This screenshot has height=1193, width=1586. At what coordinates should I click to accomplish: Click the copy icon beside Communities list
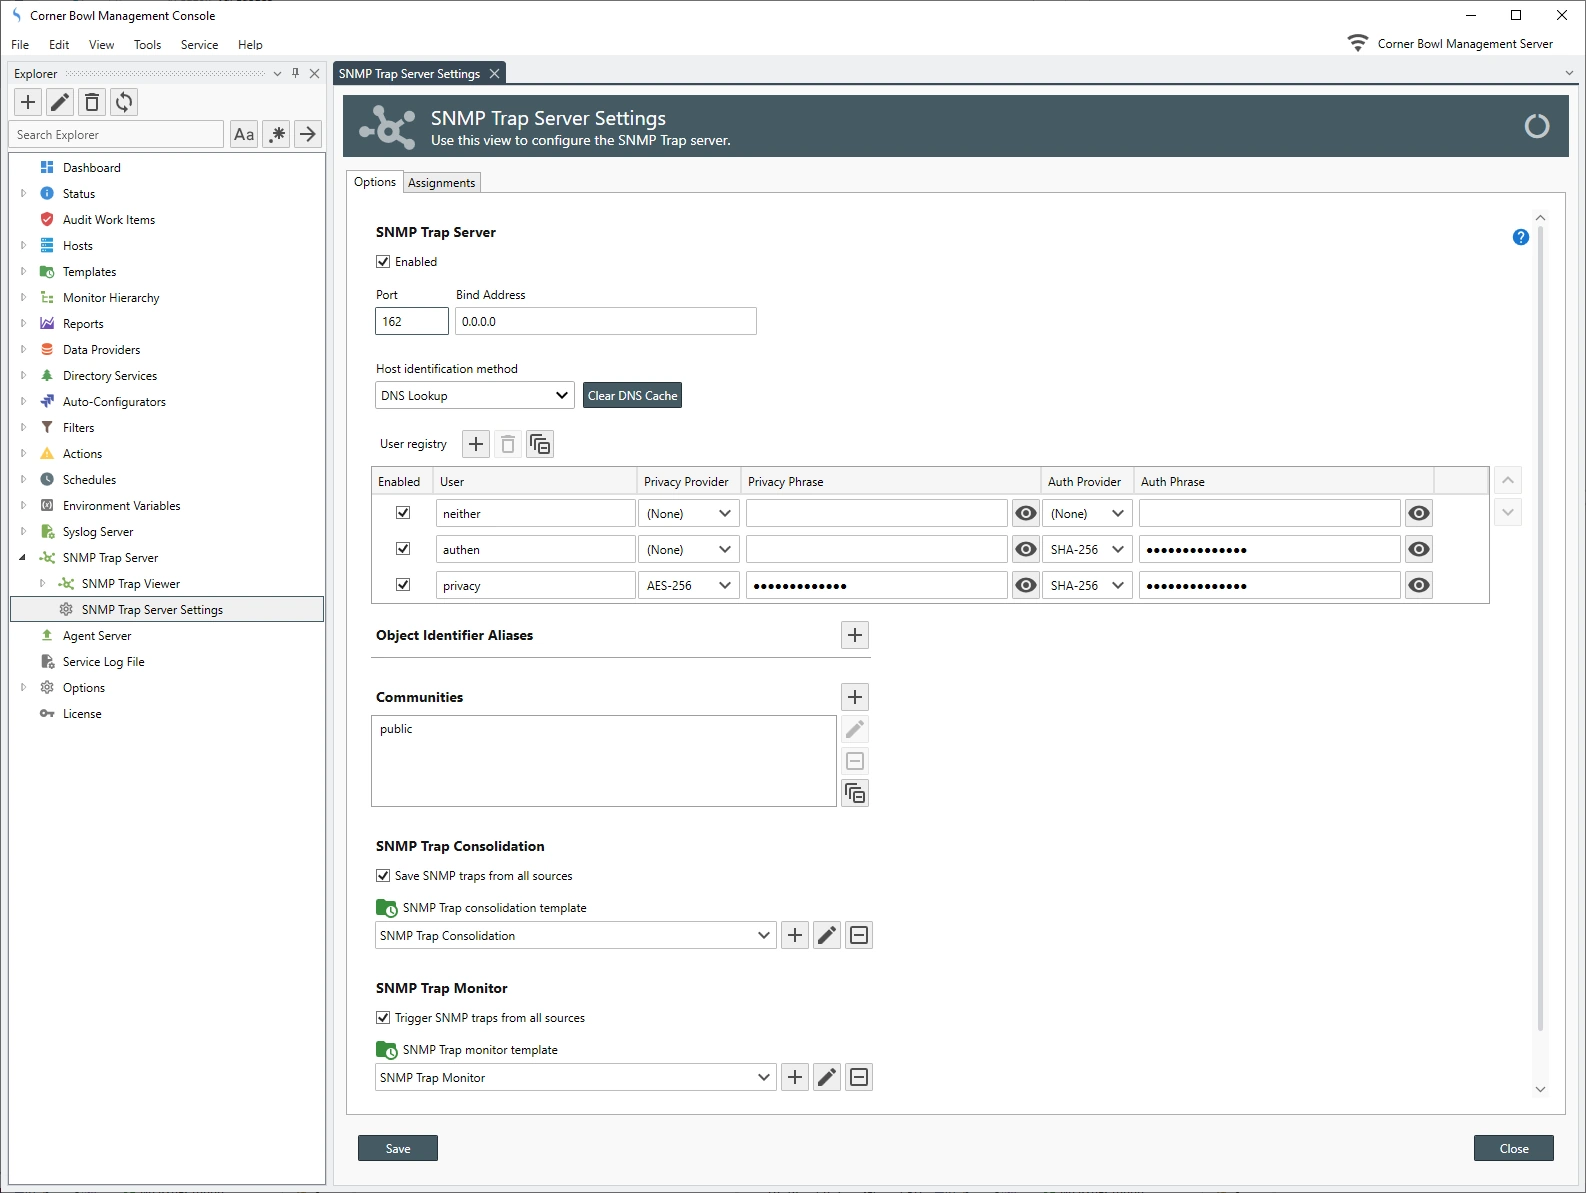coord(855,793)
